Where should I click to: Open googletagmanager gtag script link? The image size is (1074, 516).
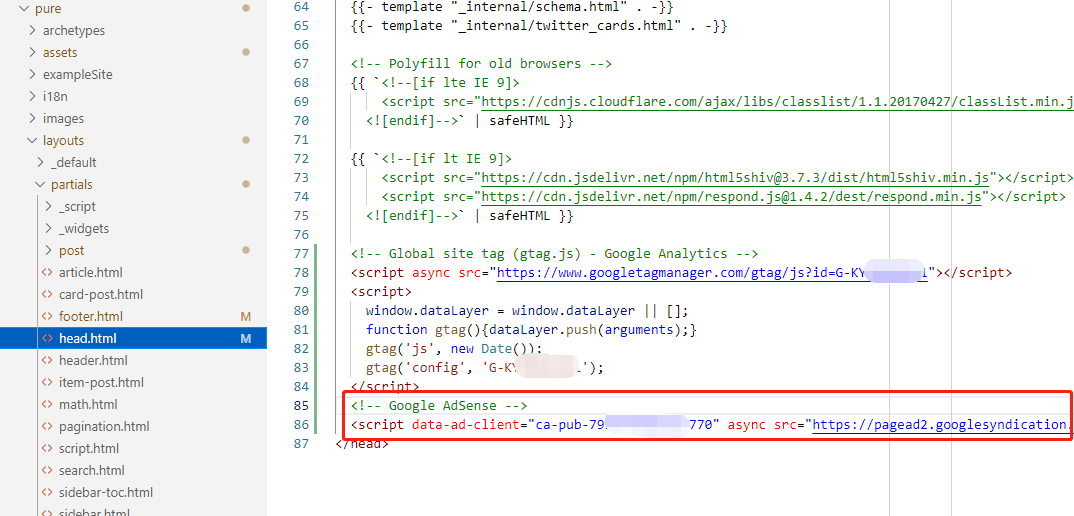pos(712,273)
